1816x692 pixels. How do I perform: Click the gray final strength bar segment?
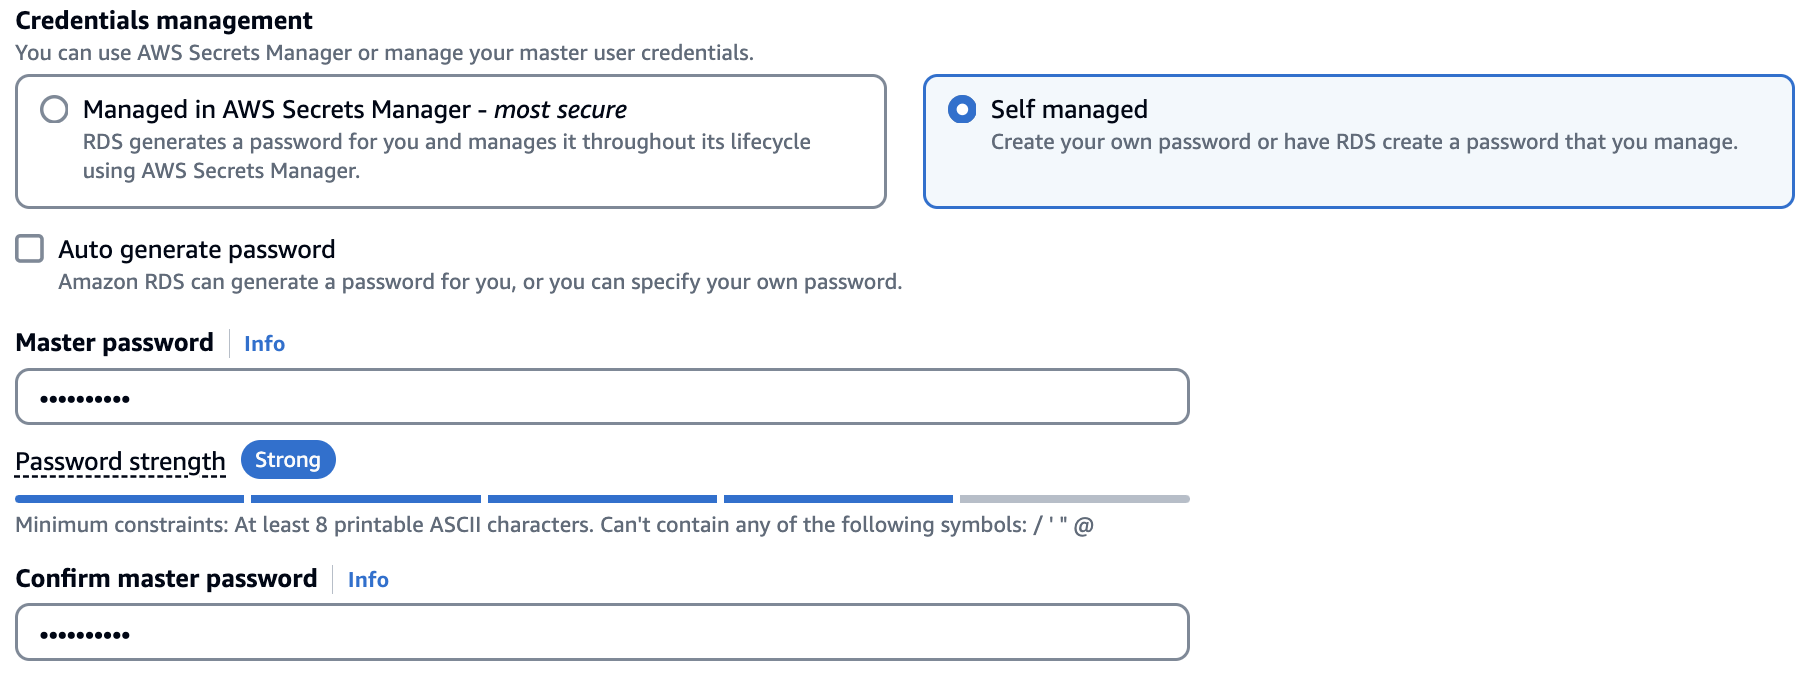[1074, 498]
